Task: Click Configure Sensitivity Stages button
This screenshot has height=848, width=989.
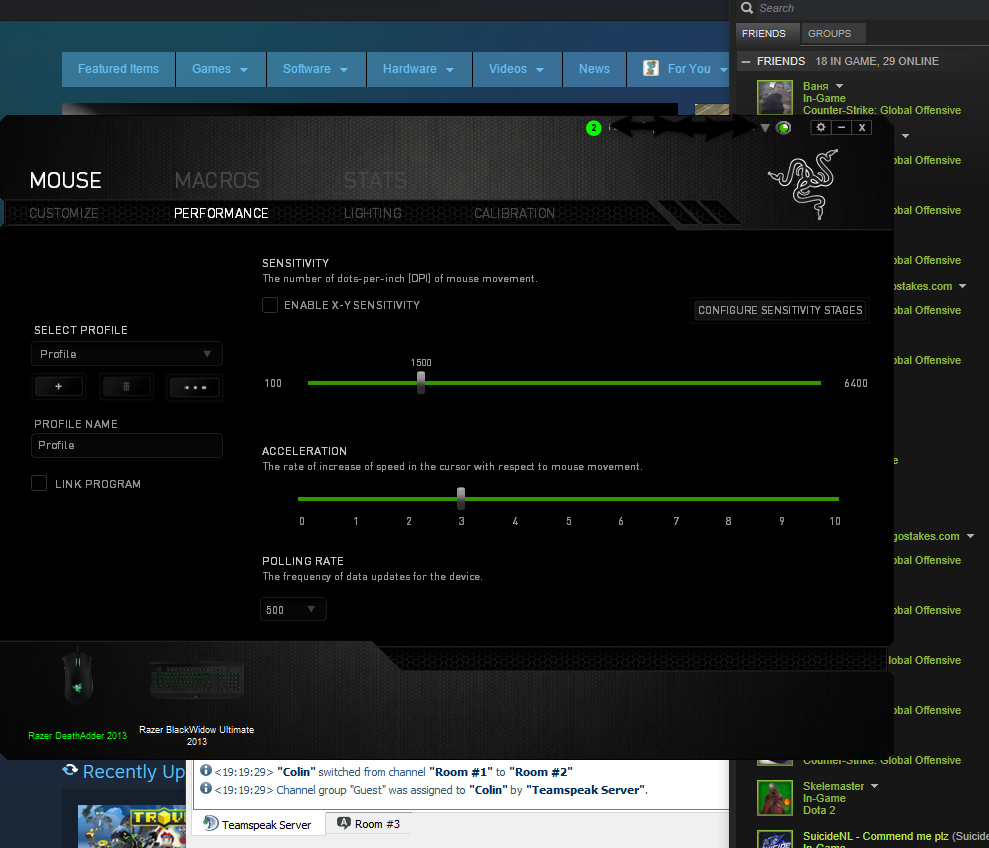Action: point(780,310)
